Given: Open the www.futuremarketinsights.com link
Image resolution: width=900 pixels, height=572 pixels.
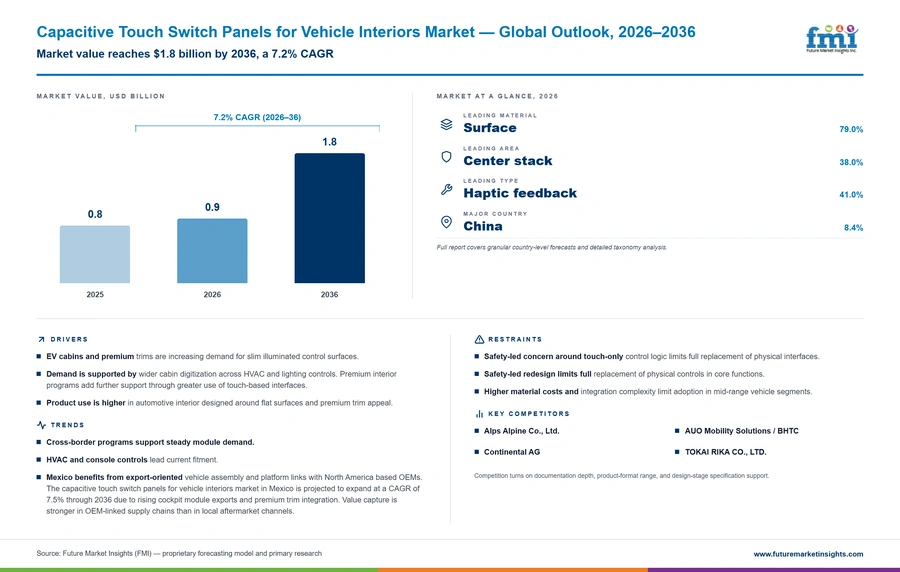Looking at the screenshot, I should tap(808, 554).
